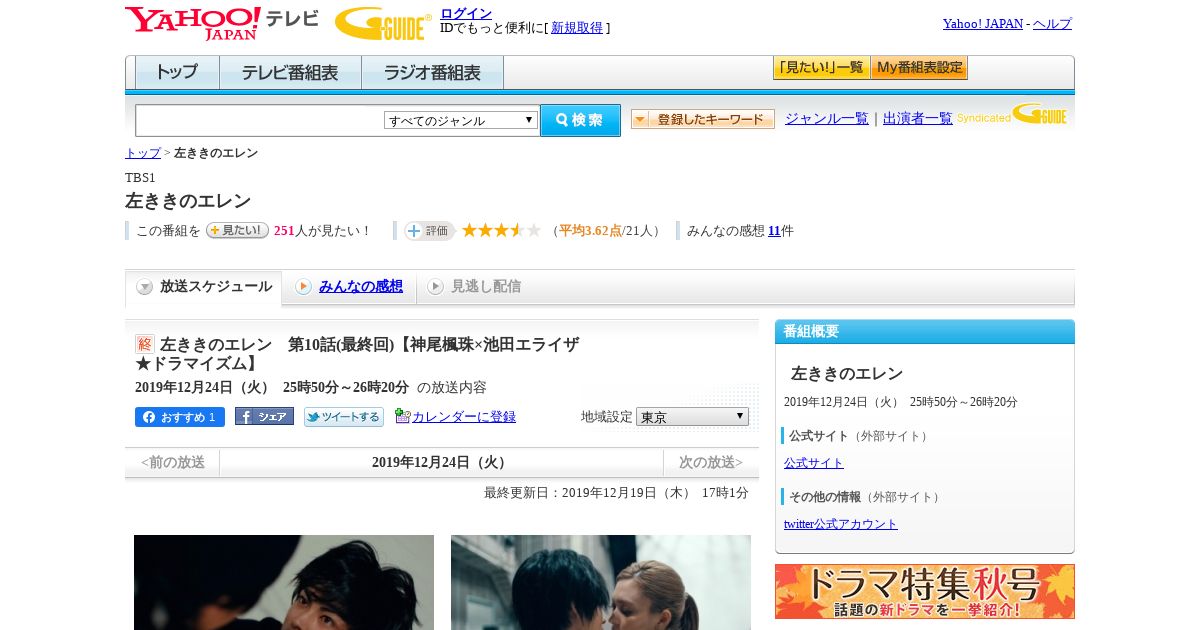Viewport: 1200px width, 630px height.
Task: Go to the Yahoo! JAPAN link
Action: pos(983,24)
